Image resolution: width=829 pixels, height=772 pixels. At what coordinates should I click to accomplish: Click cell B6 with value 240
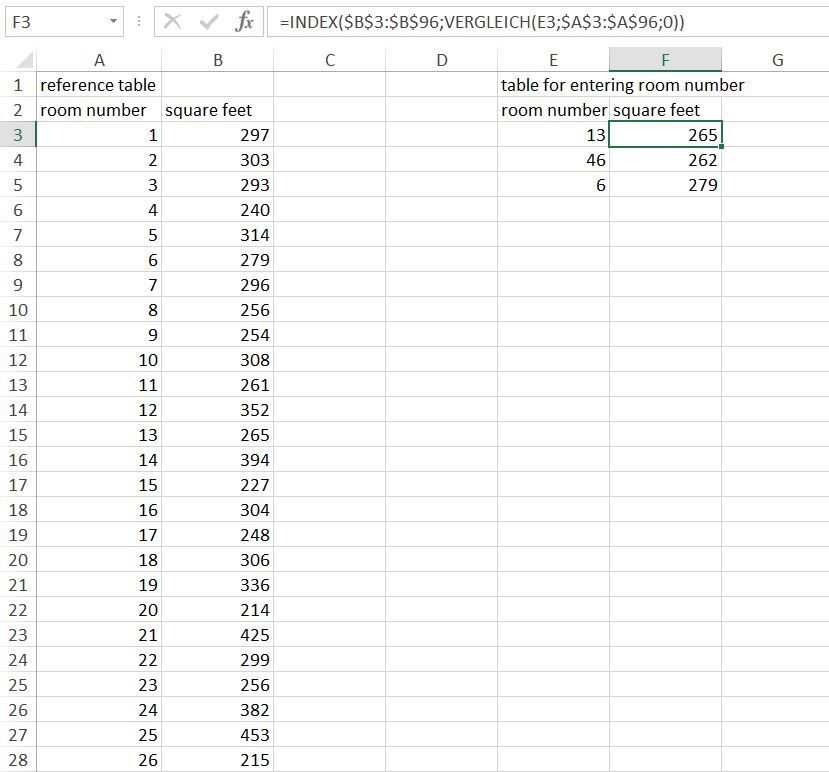coord(217,210)
